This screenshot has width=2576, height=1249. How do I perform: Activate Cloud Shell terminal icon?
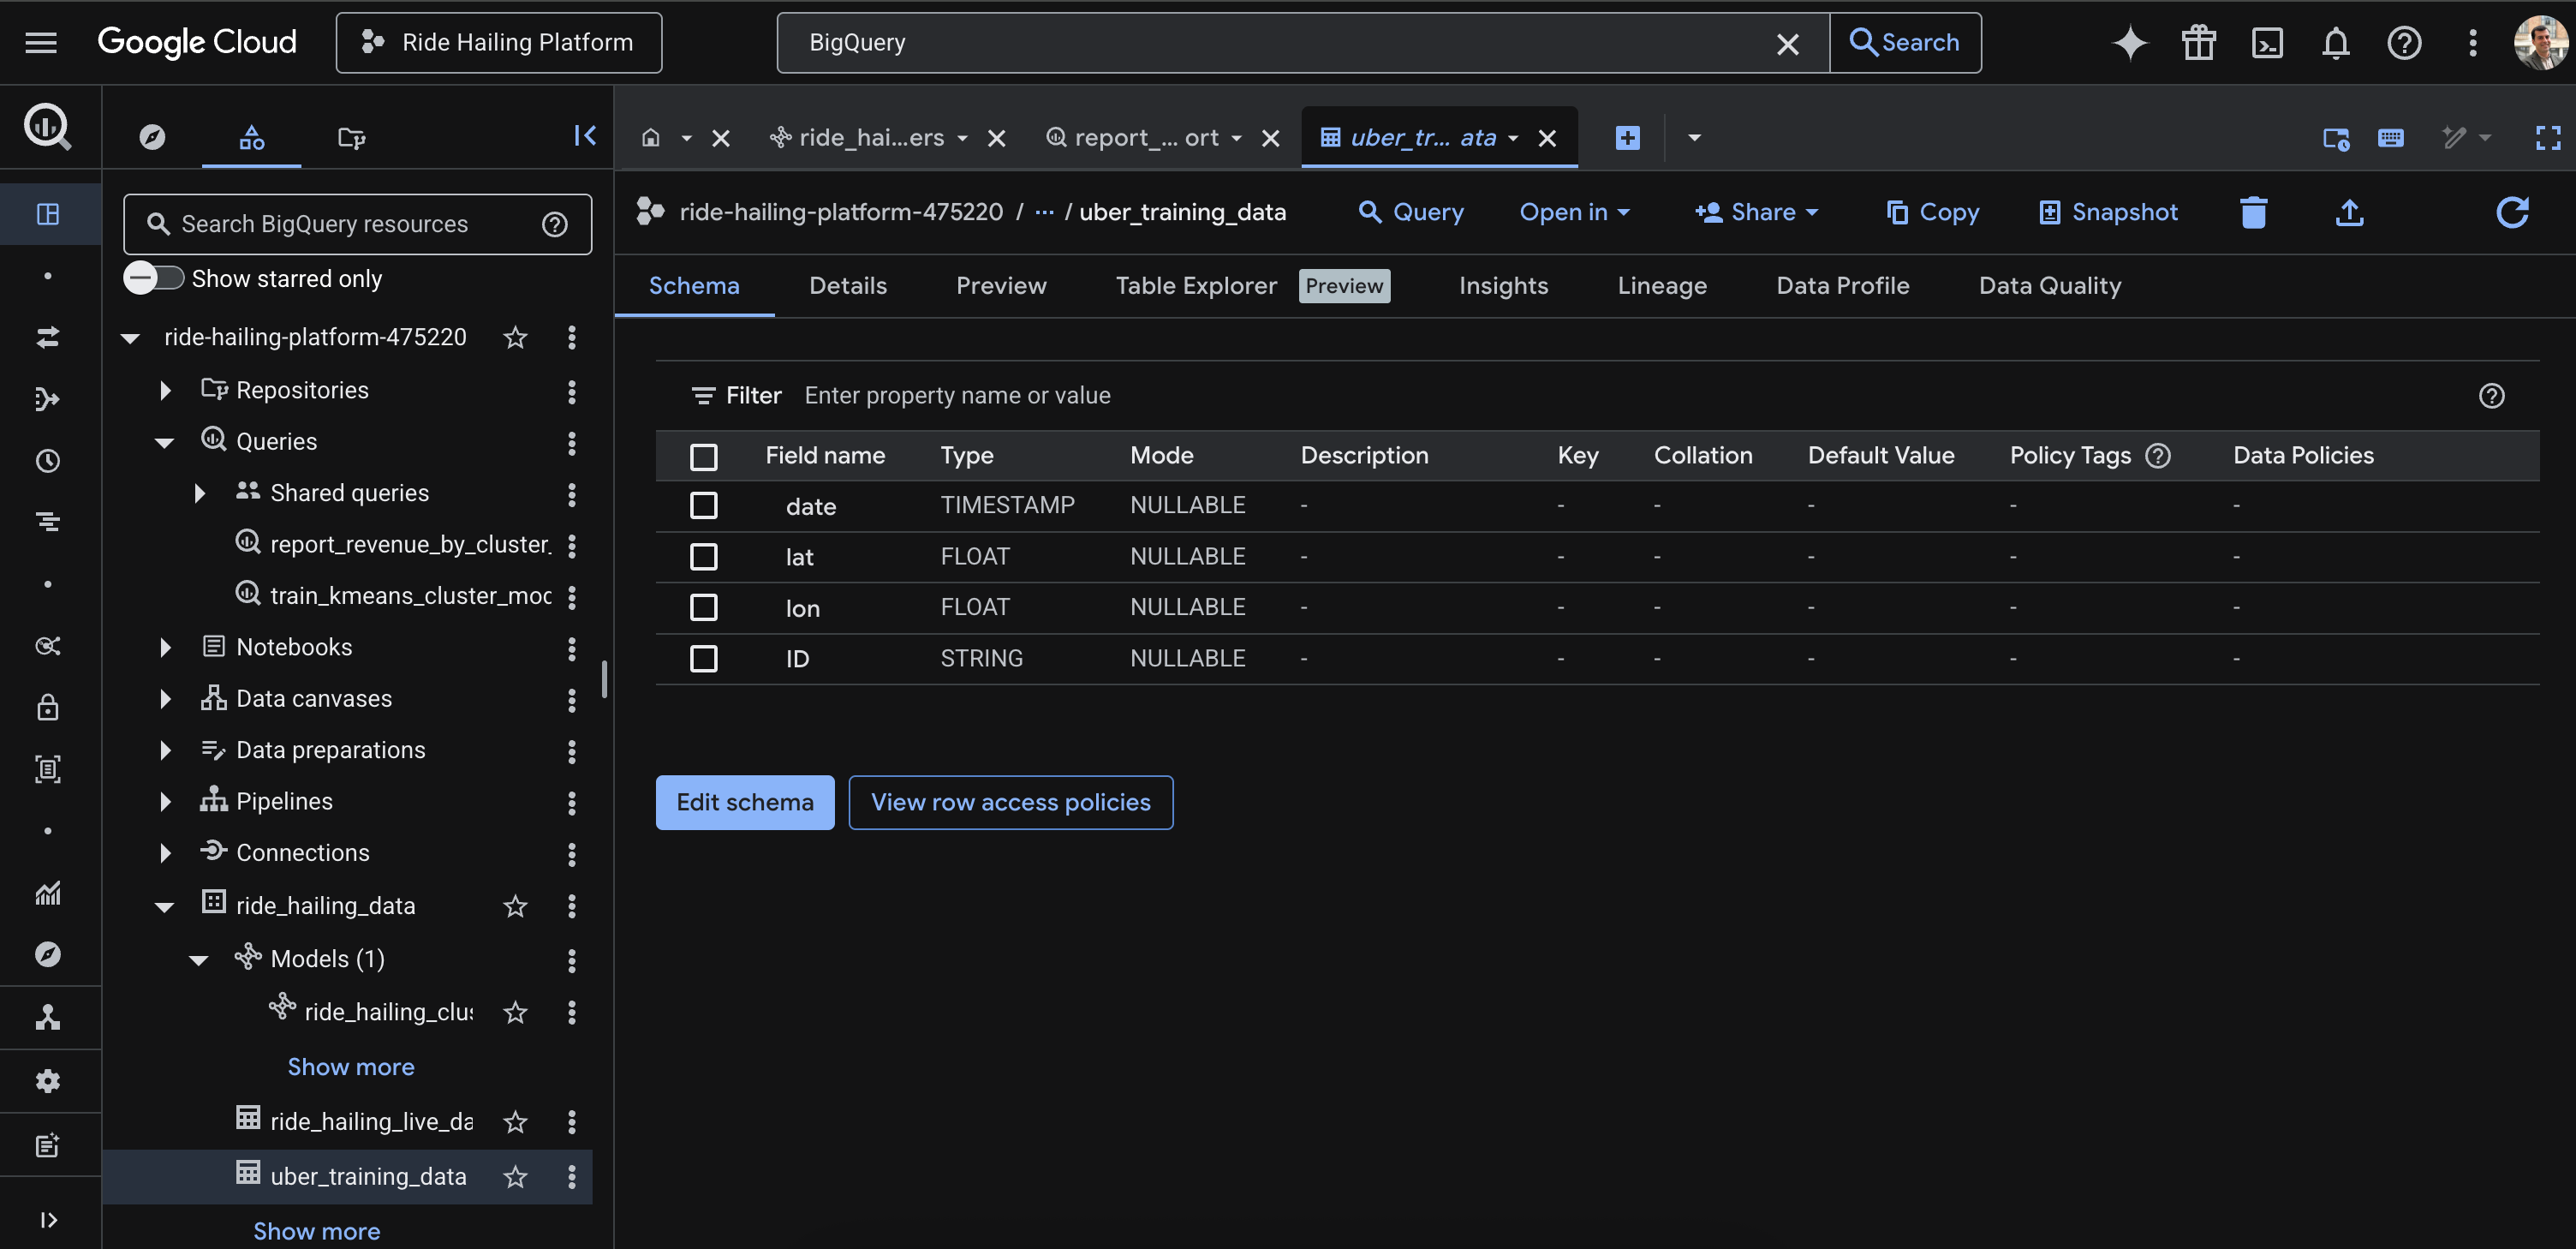[x=2266, y=43]
